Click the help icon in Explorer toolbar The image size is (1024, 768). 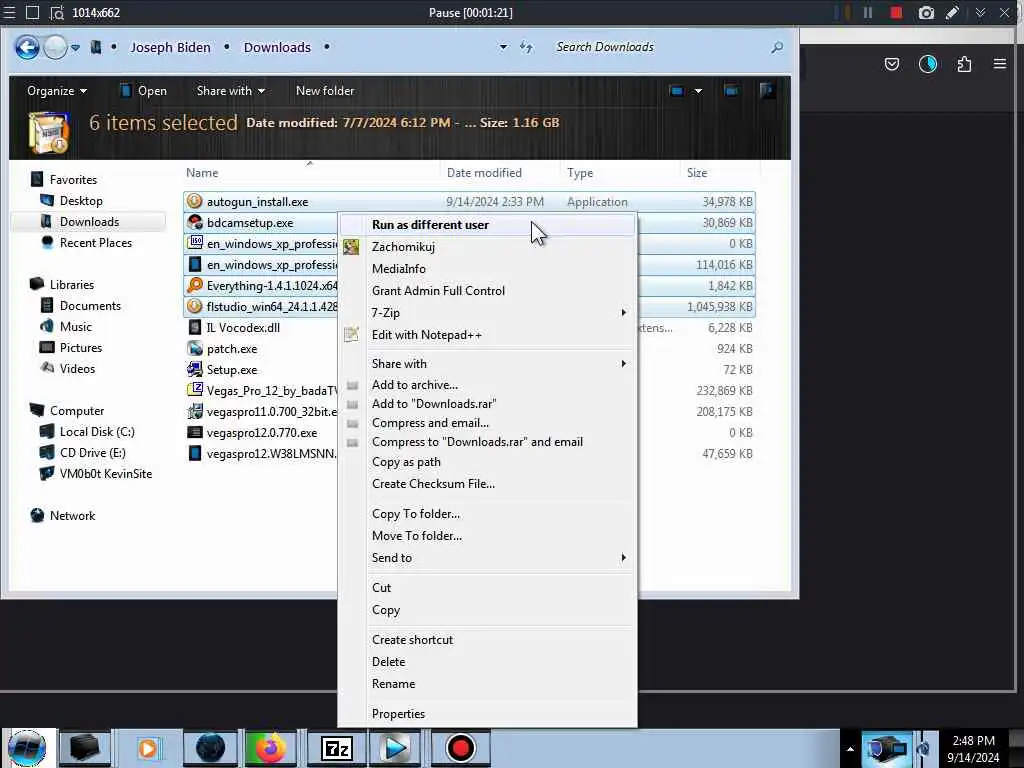(767, 90)
